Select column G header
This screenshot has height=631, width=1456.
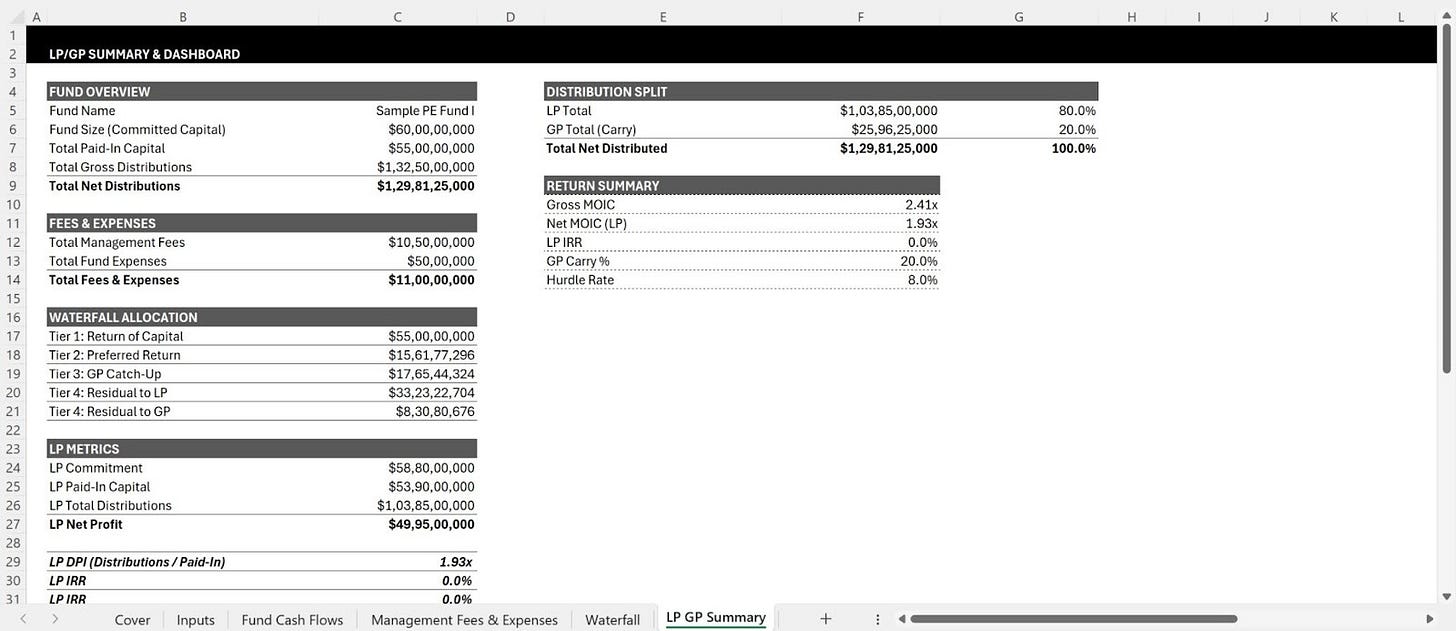(1019, 17)
